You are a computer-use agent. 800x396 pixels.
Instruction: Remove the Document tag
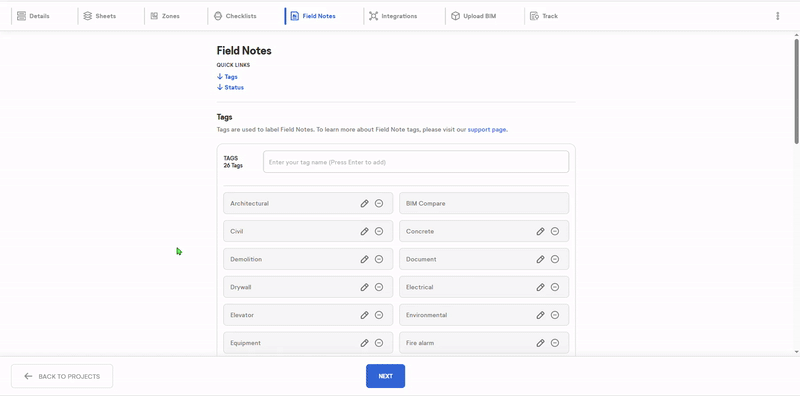555,259
